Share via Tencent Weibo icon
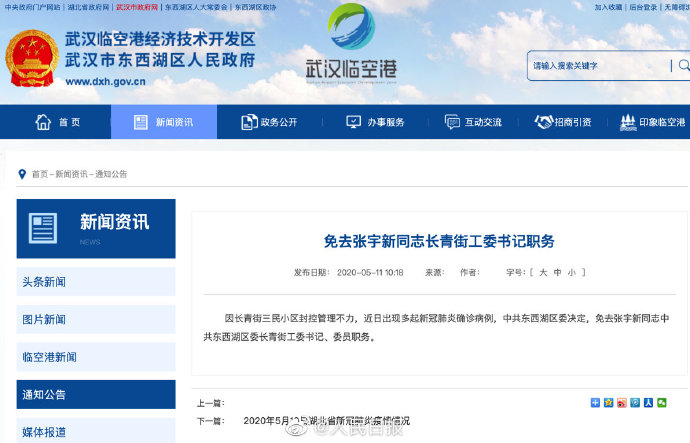 pos(635,403)
